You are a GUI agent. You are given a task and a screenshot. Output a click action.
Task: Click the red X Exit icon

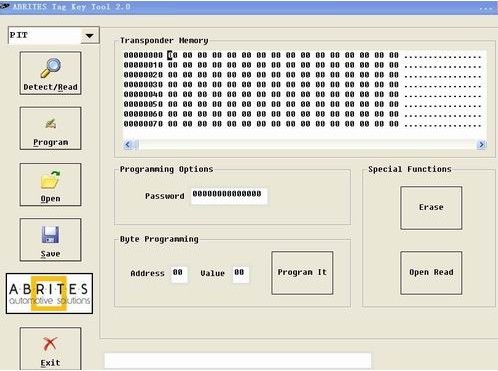50,344
